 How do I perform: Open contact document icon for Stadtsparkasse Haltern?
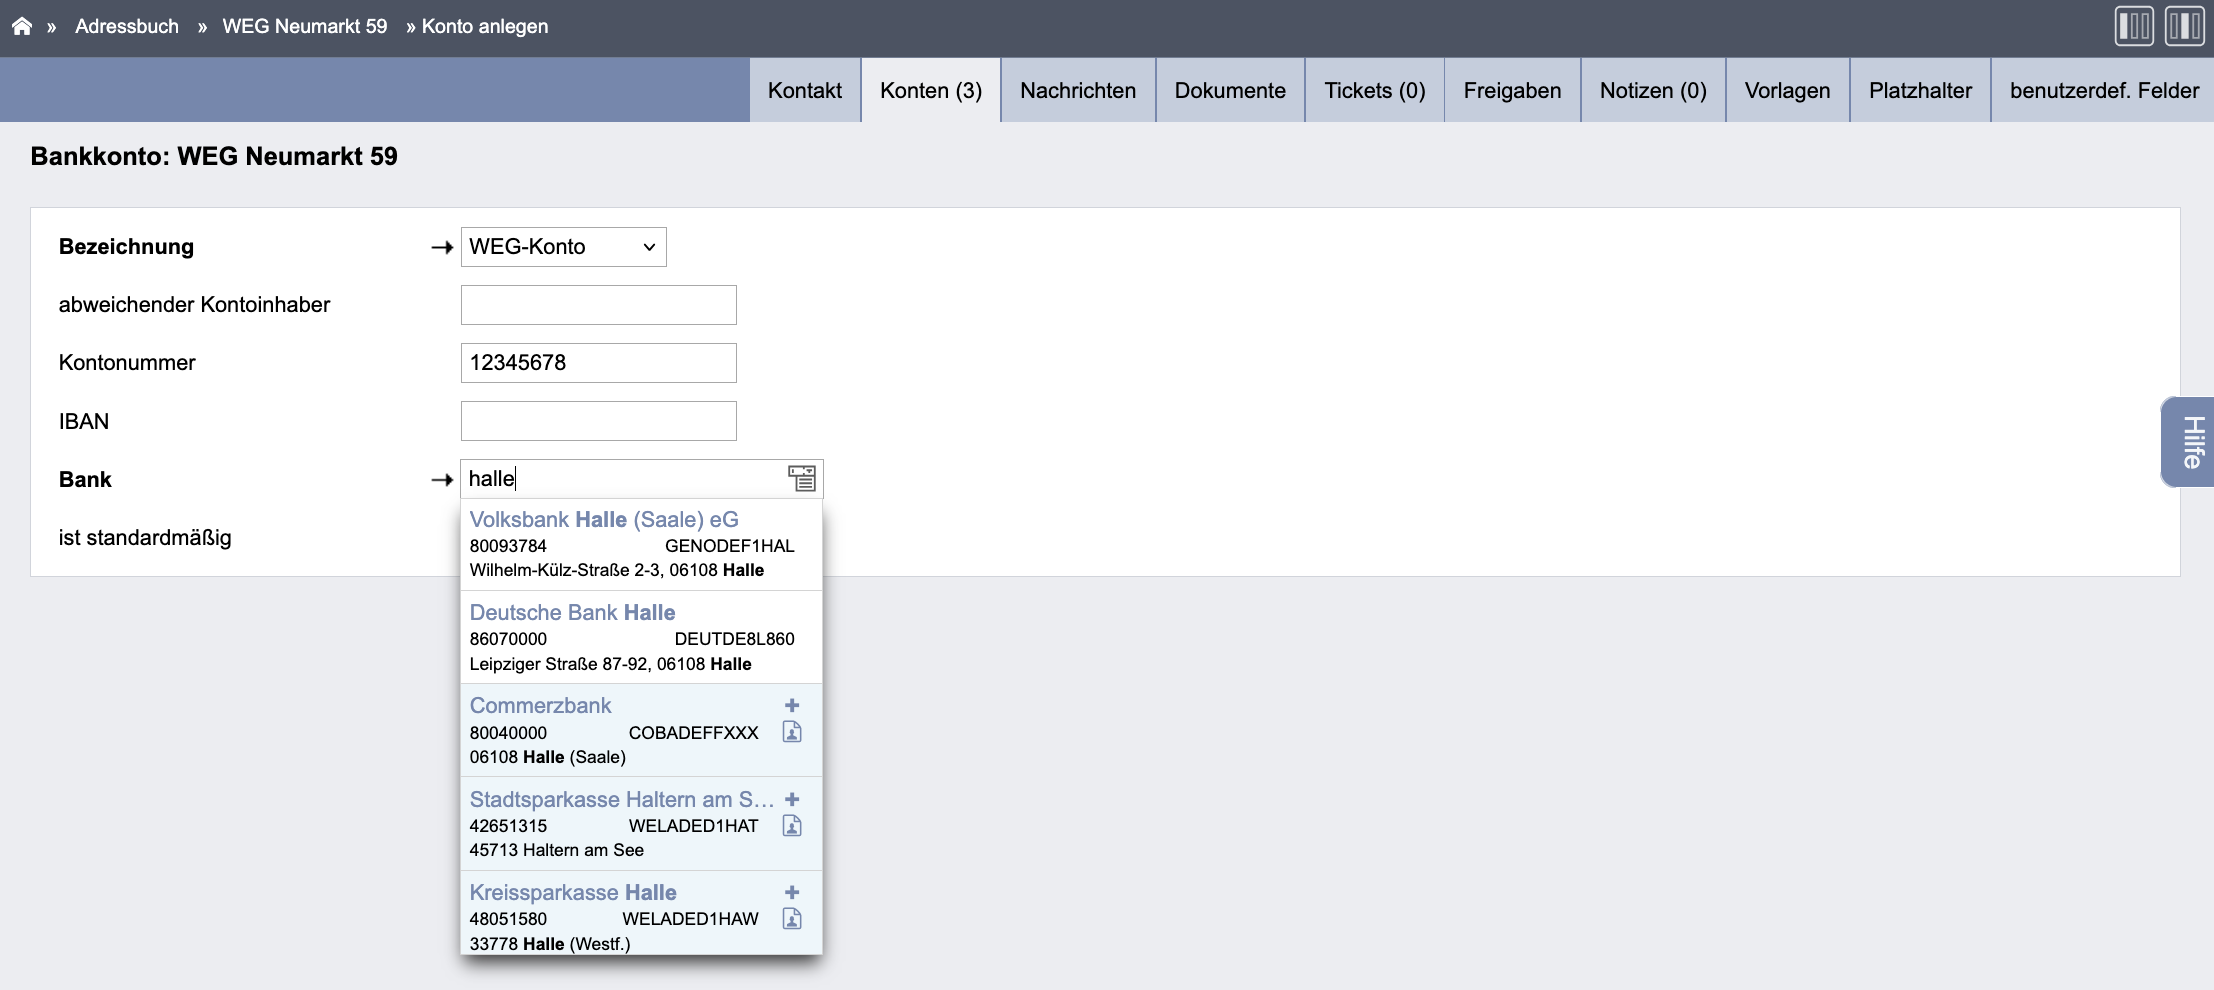click(792, 825)
